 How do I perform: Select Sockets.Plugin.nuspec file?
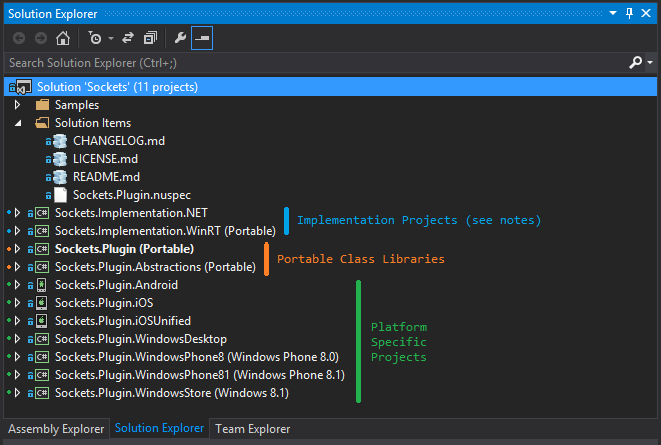132,195
